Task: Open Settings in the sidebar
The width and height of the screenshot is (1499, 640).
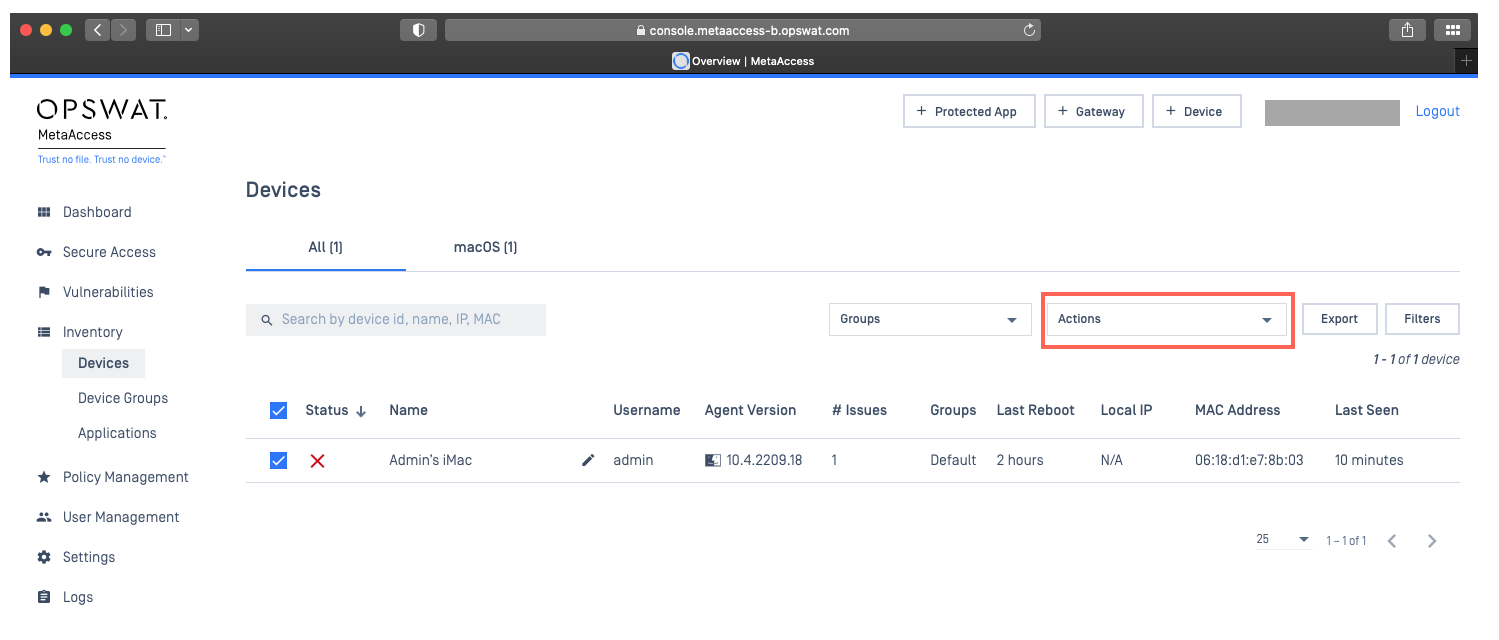Action: [x=89, y=557]
